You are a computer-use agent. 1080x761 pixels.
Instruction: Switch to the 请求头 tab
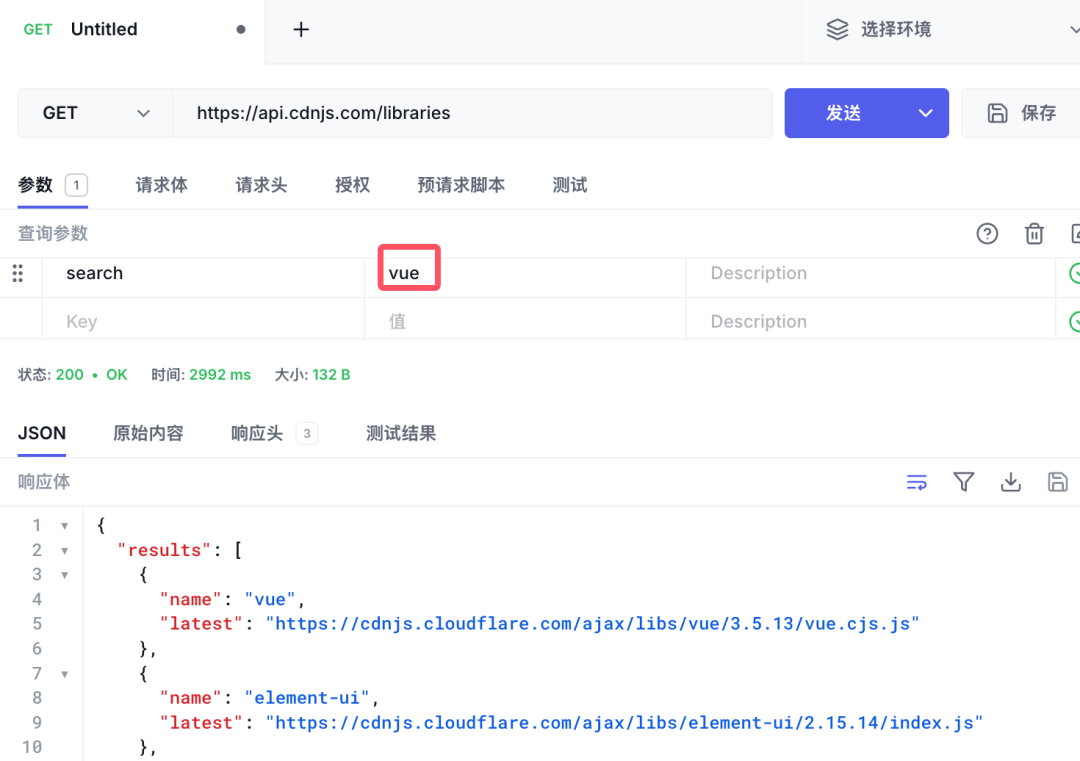tap(260, 184)
